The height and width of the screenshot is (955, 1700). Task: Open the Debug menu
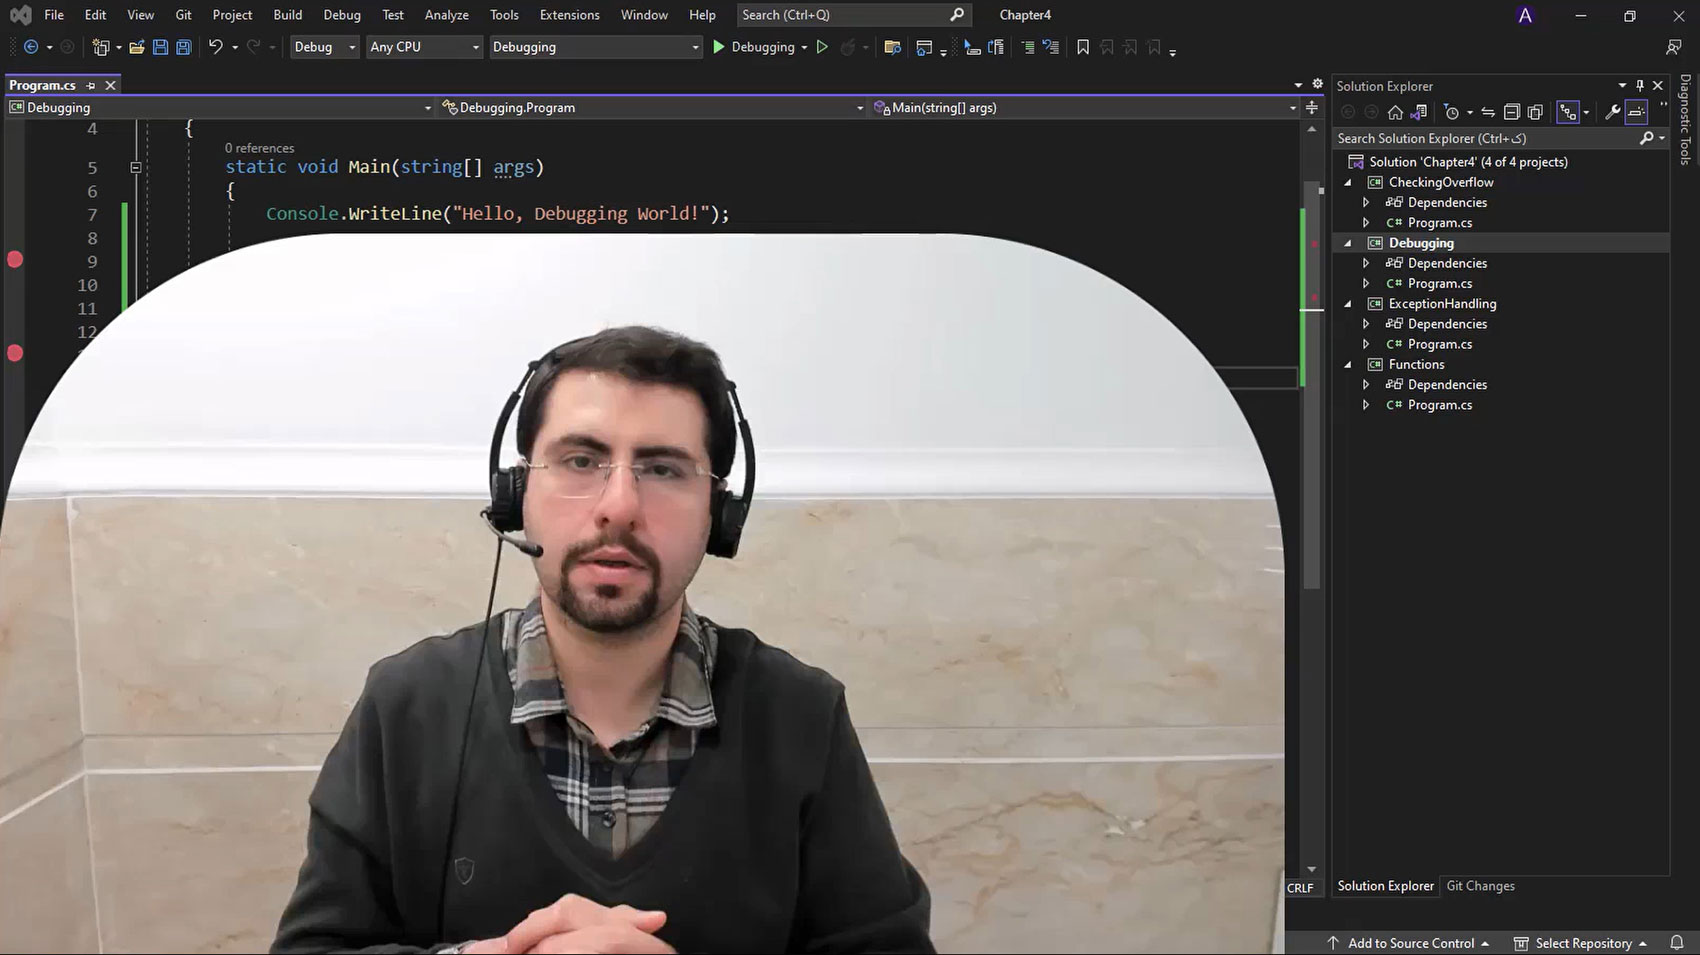click(x=342, y=15)
